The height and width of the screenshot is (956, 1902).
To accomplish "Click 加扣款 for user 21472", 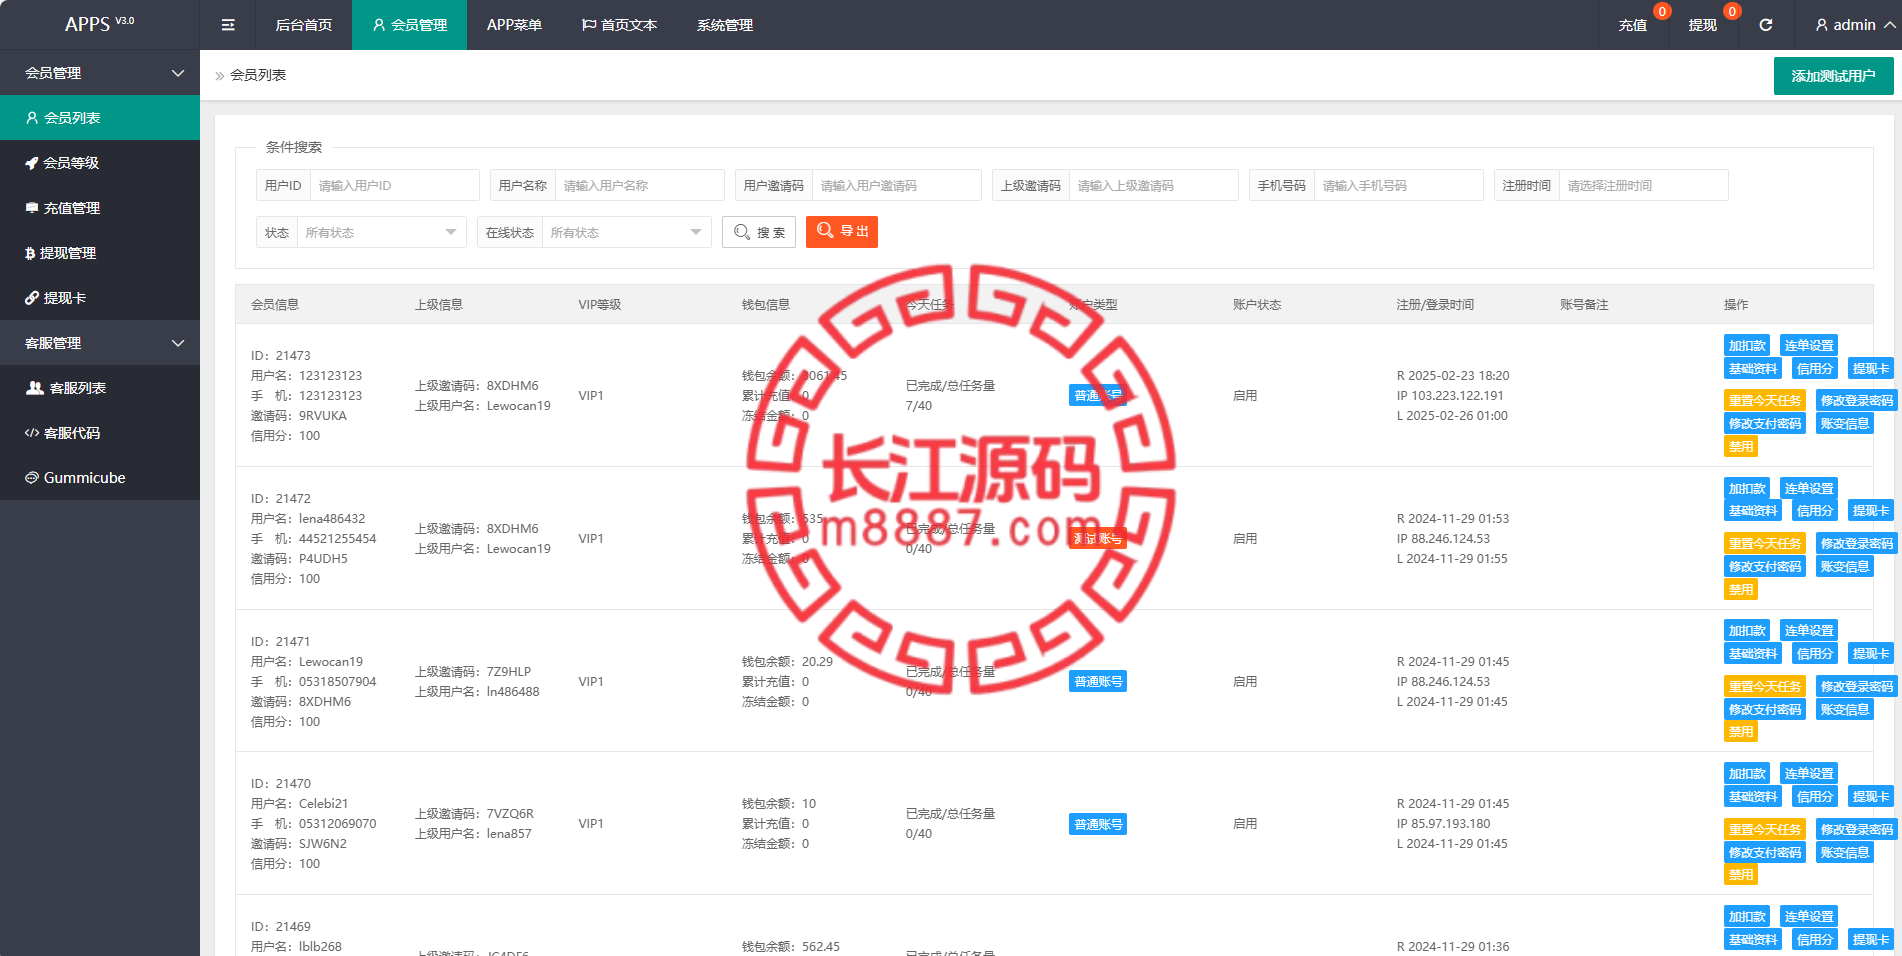I will click(1747, 488).
